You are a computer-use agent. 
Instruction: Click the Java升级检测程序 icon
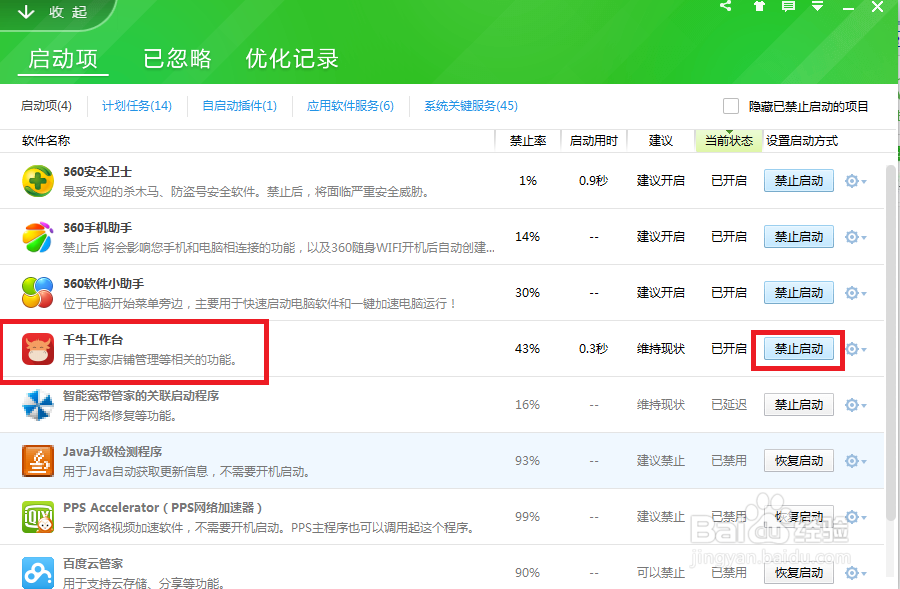coord(38,460)
